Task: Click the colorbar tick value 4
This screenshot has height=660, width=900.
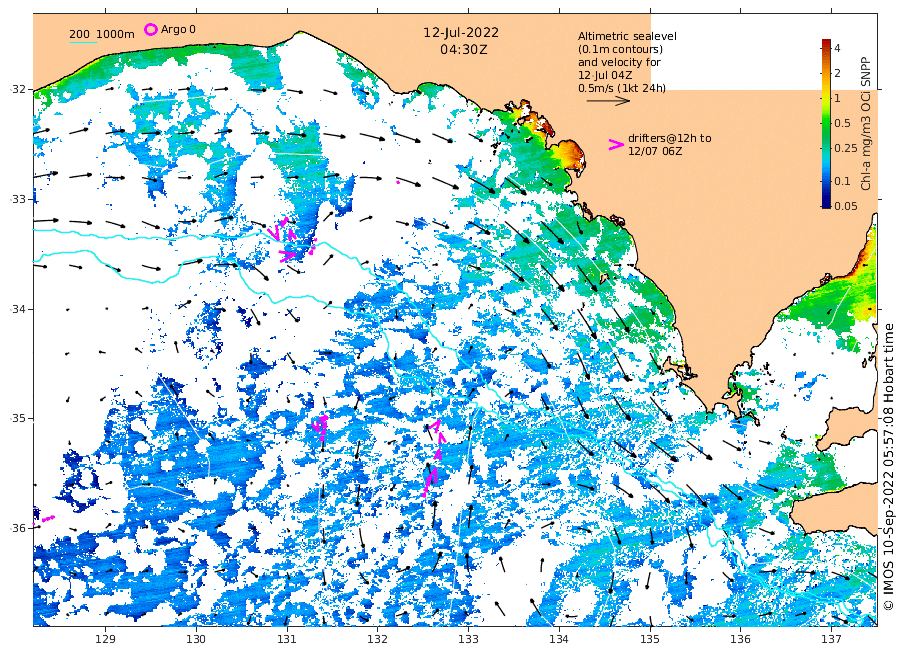Action: pos(837,48)
